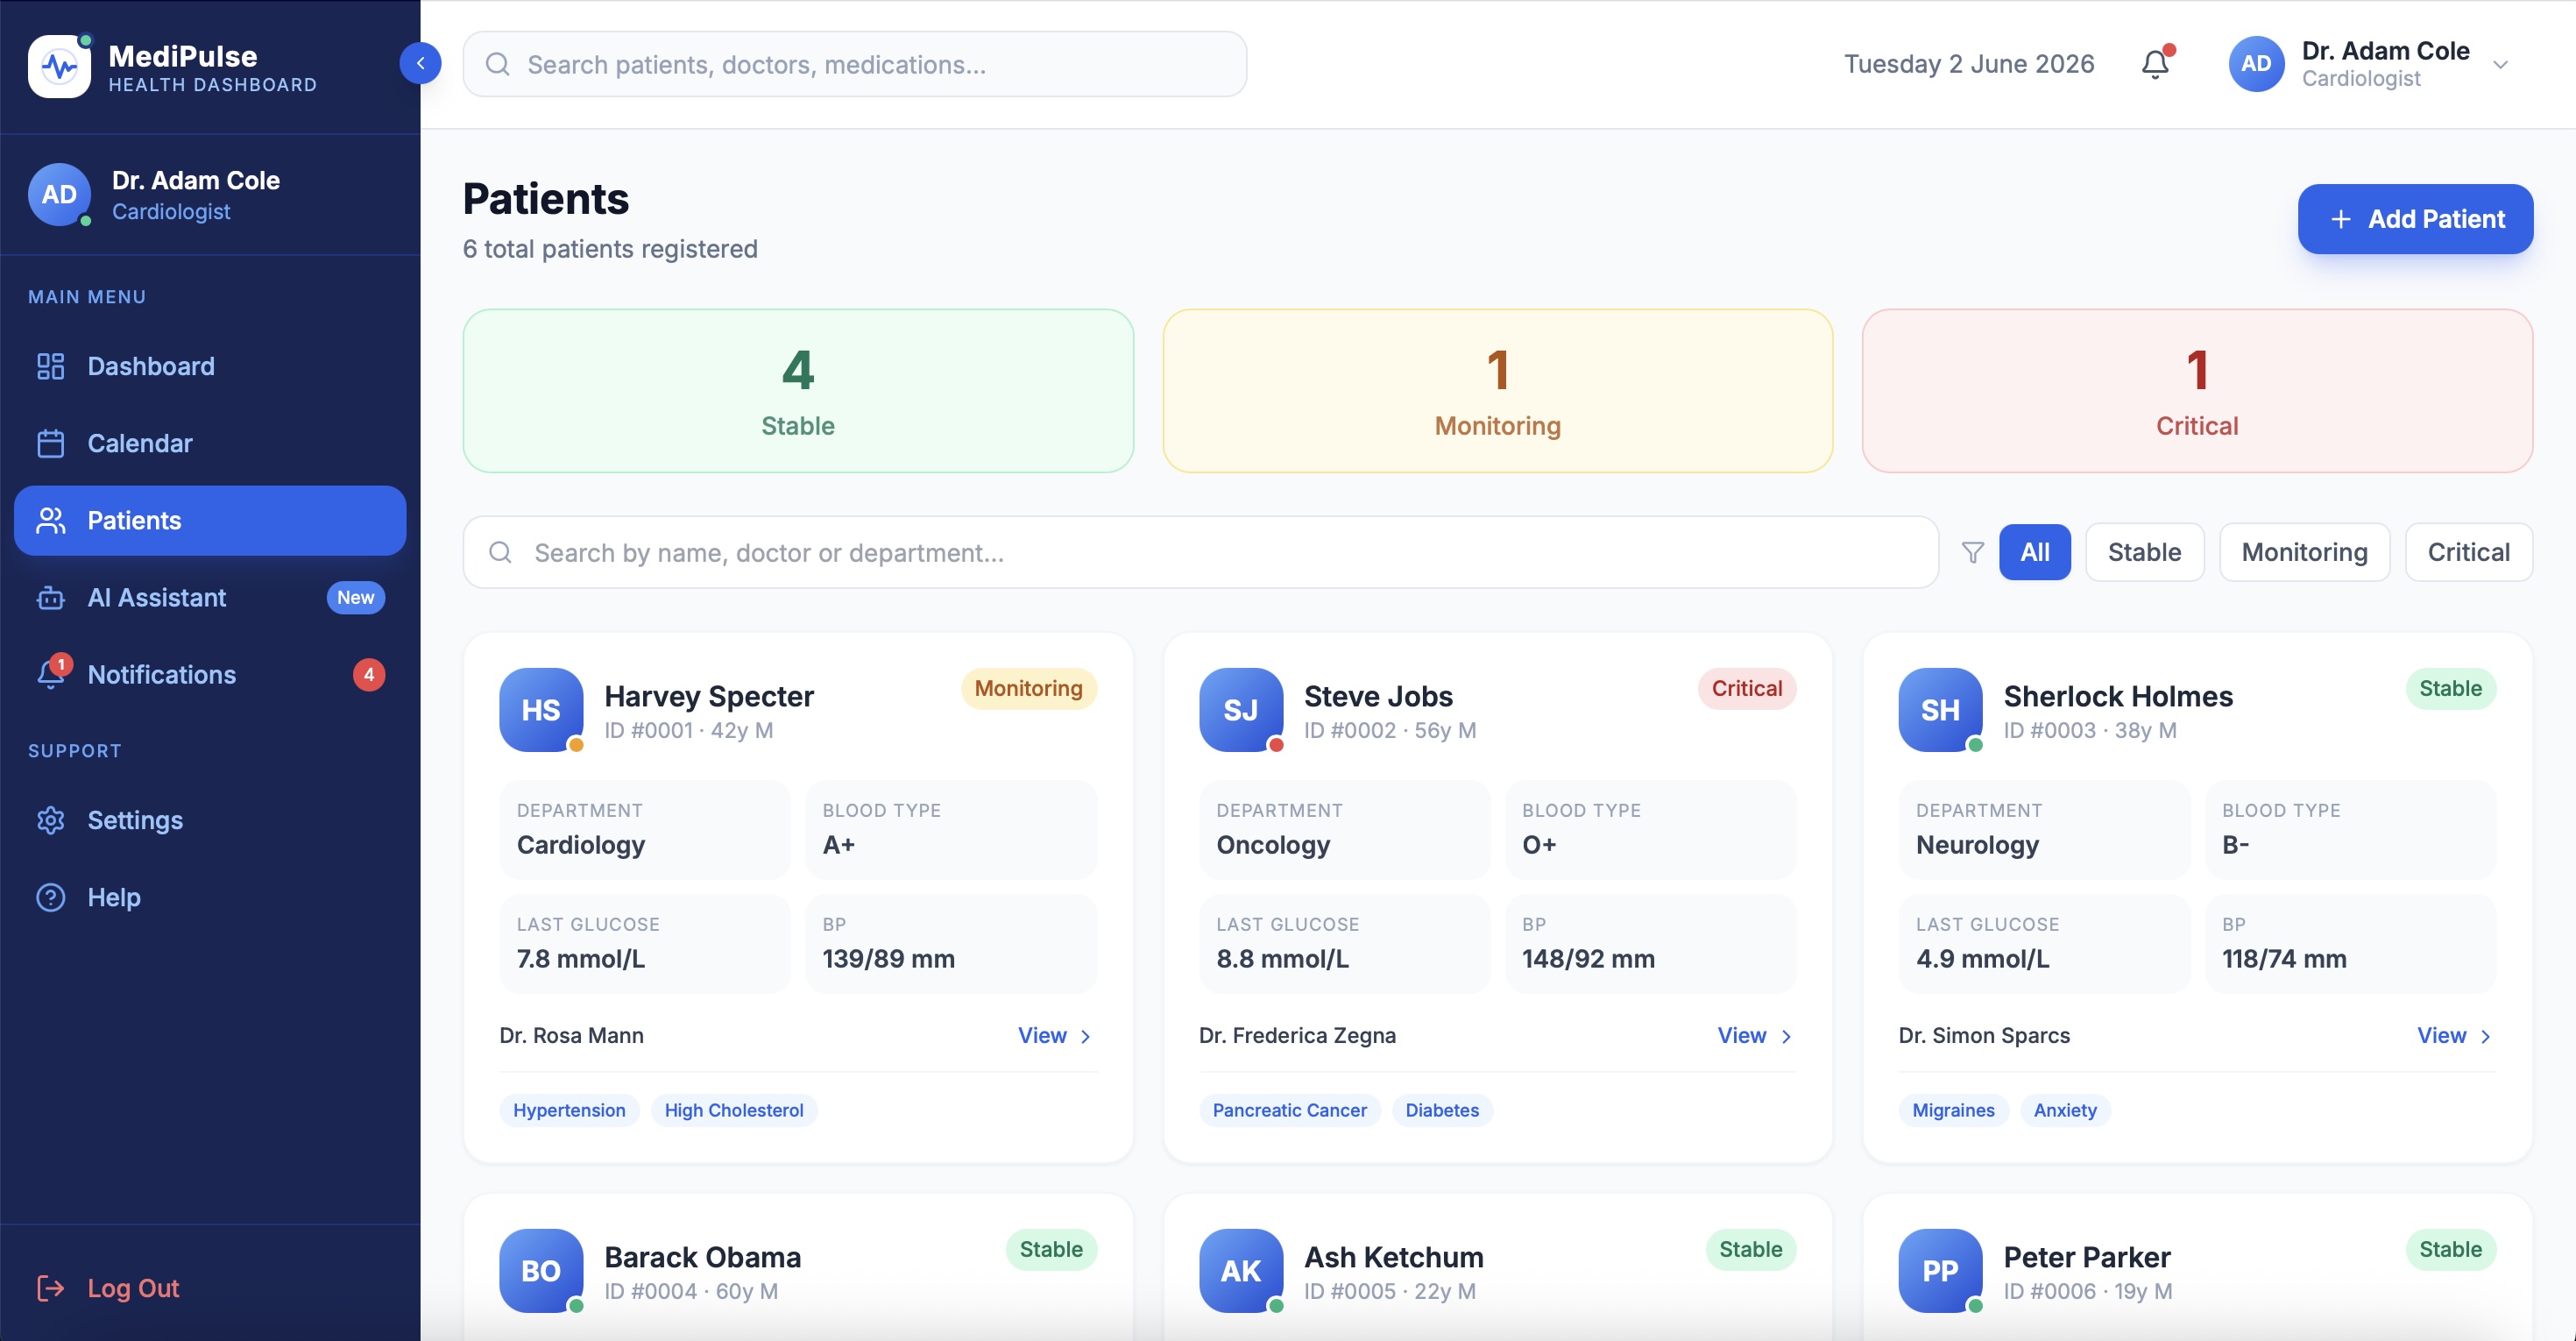Click the MediPulse heartbeat logo icon
The image size is (2576, 1341).
[x=59, y=66]
